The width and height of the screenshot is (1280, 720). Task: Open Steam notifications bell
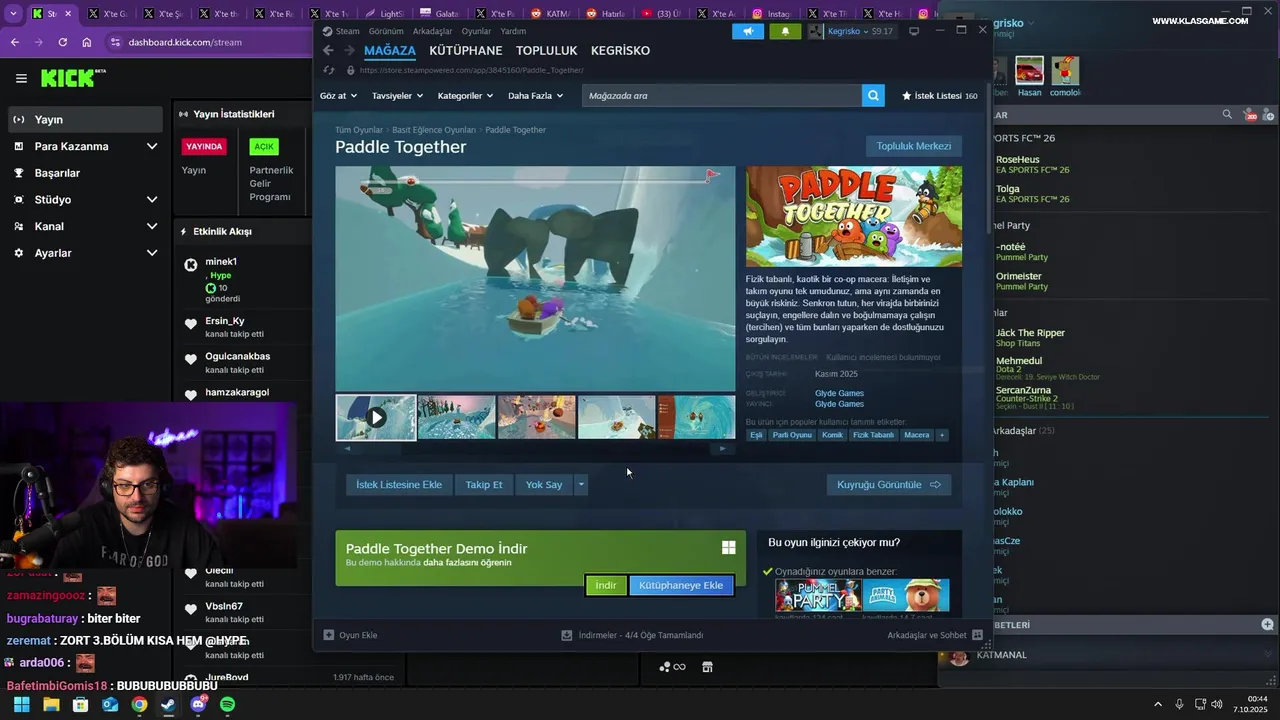click(x=785, y=31)
